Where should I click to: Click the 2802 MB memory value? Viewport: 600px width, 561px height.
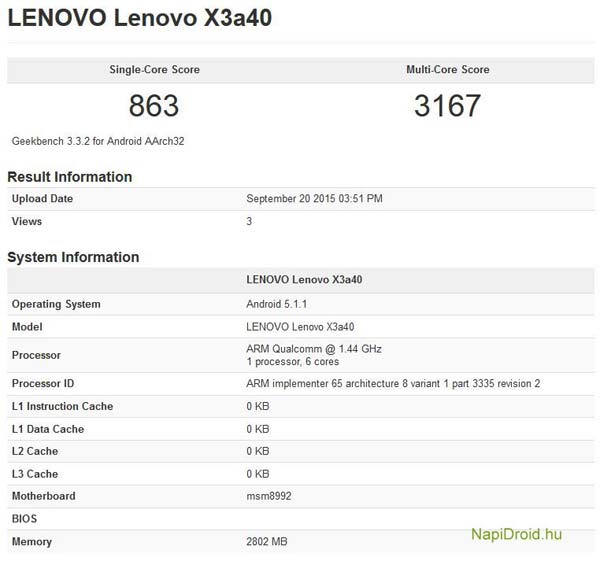267,542
